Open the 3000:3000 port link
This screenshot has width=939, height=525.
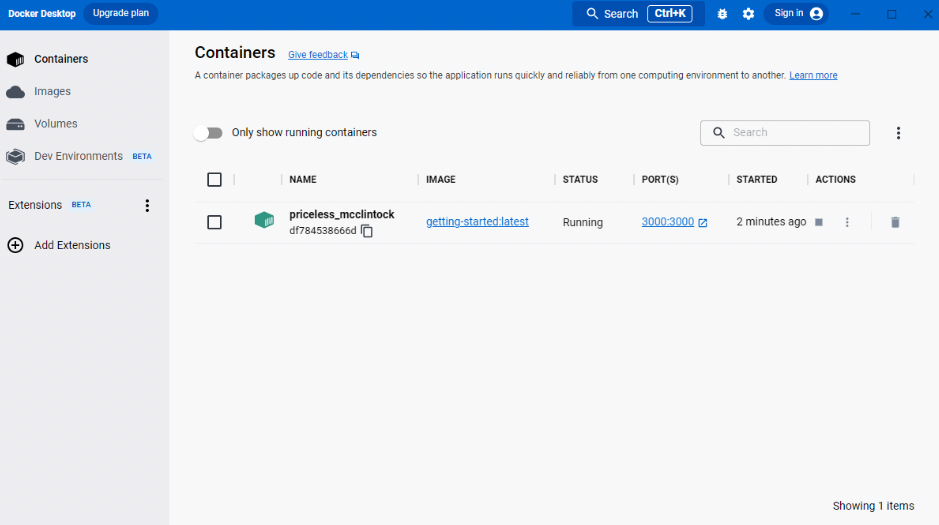point(668,221)
